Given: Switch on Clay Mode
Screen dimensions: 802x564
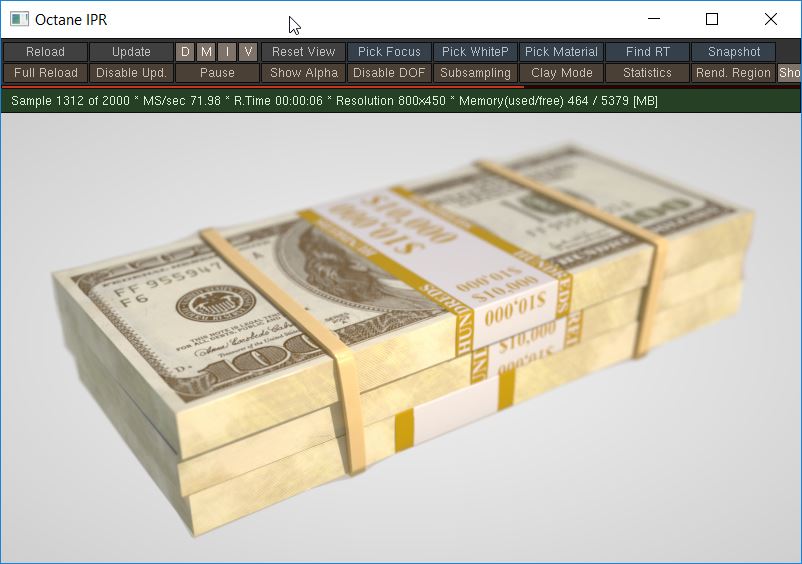Looking at the screenshot, I should click(x=561, y=73).
